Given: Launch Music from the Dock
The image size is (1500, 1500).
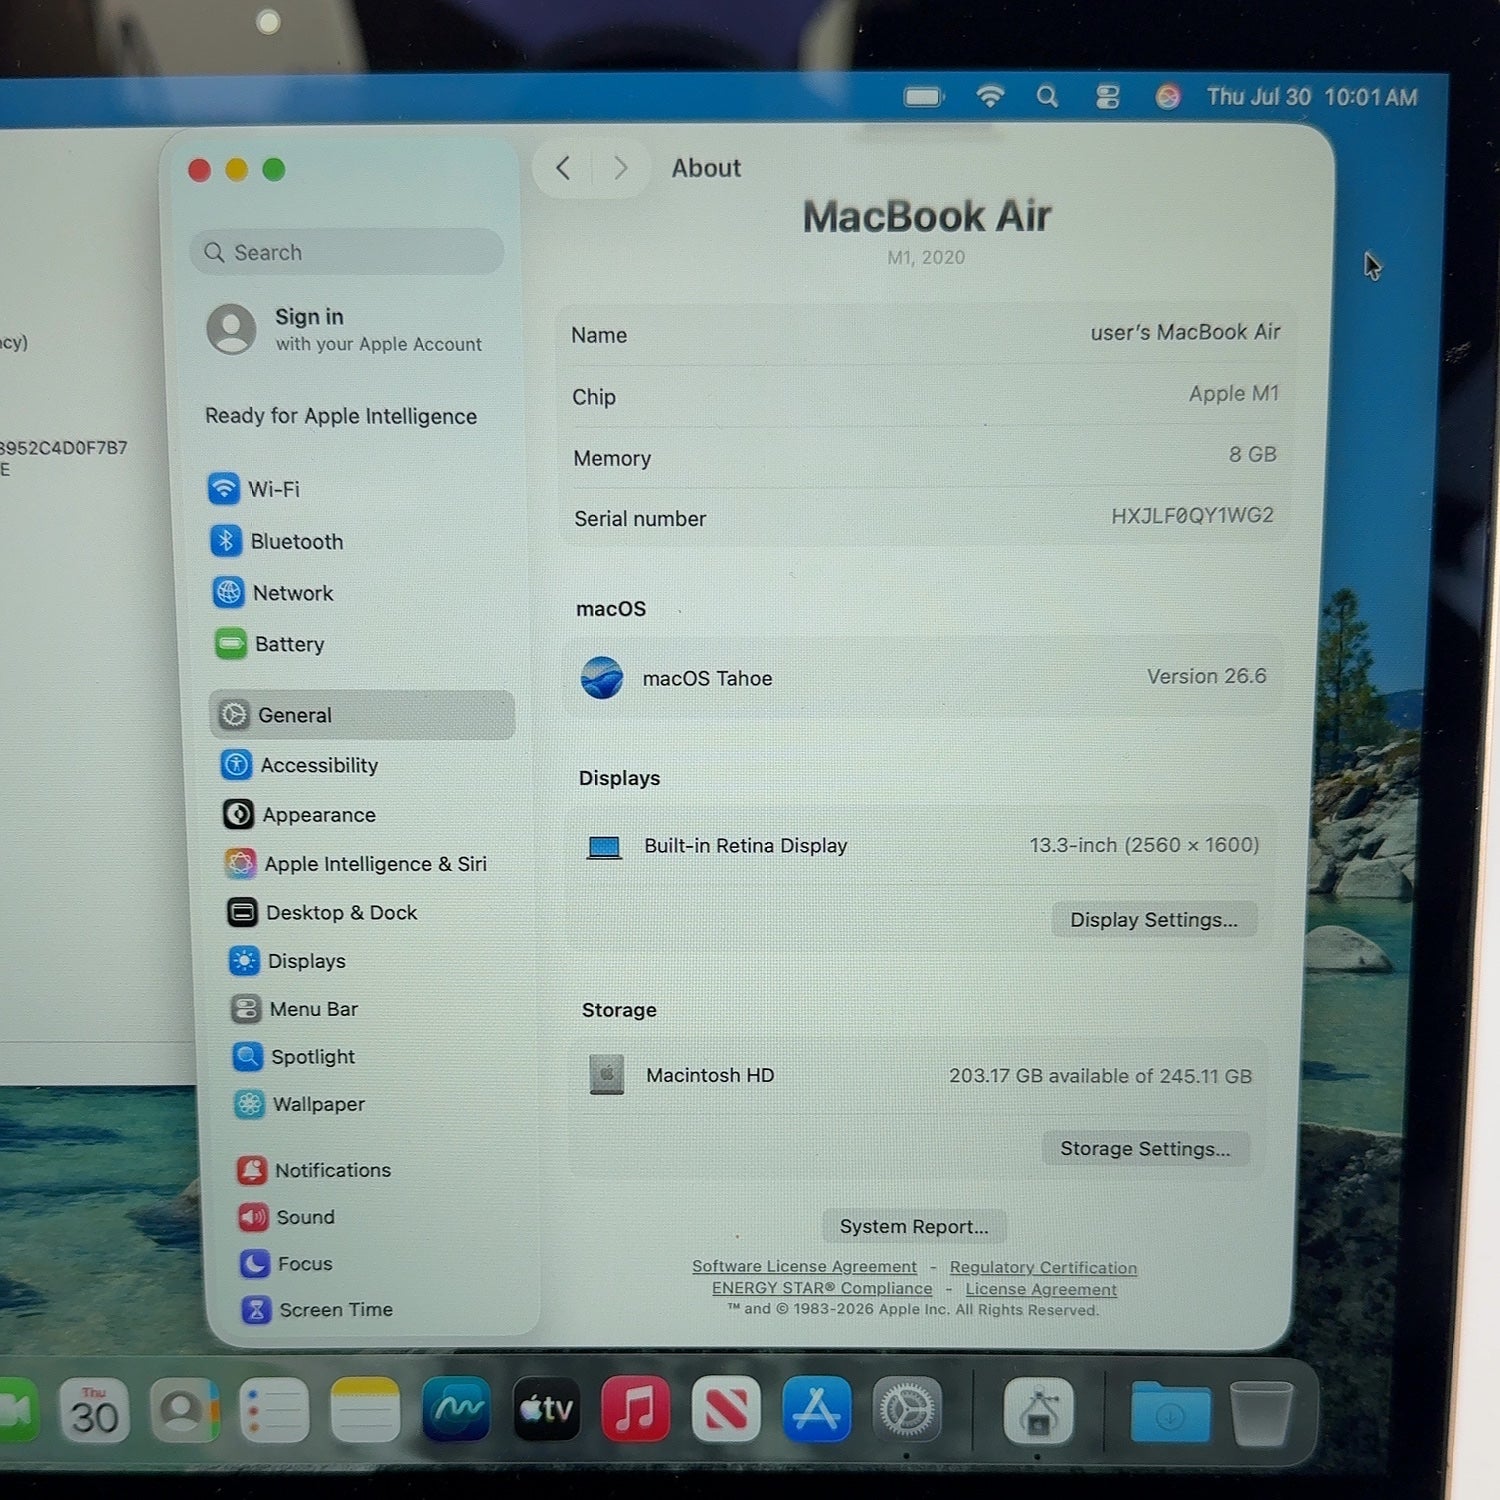Looking at the screenshot, I should tap(636, 1410).
